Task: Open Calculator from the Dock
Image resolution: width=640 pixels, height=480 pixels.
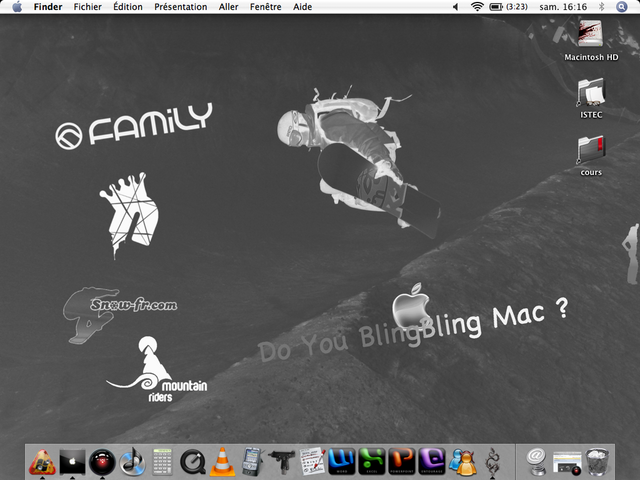Action: click(x=162, y=462)
